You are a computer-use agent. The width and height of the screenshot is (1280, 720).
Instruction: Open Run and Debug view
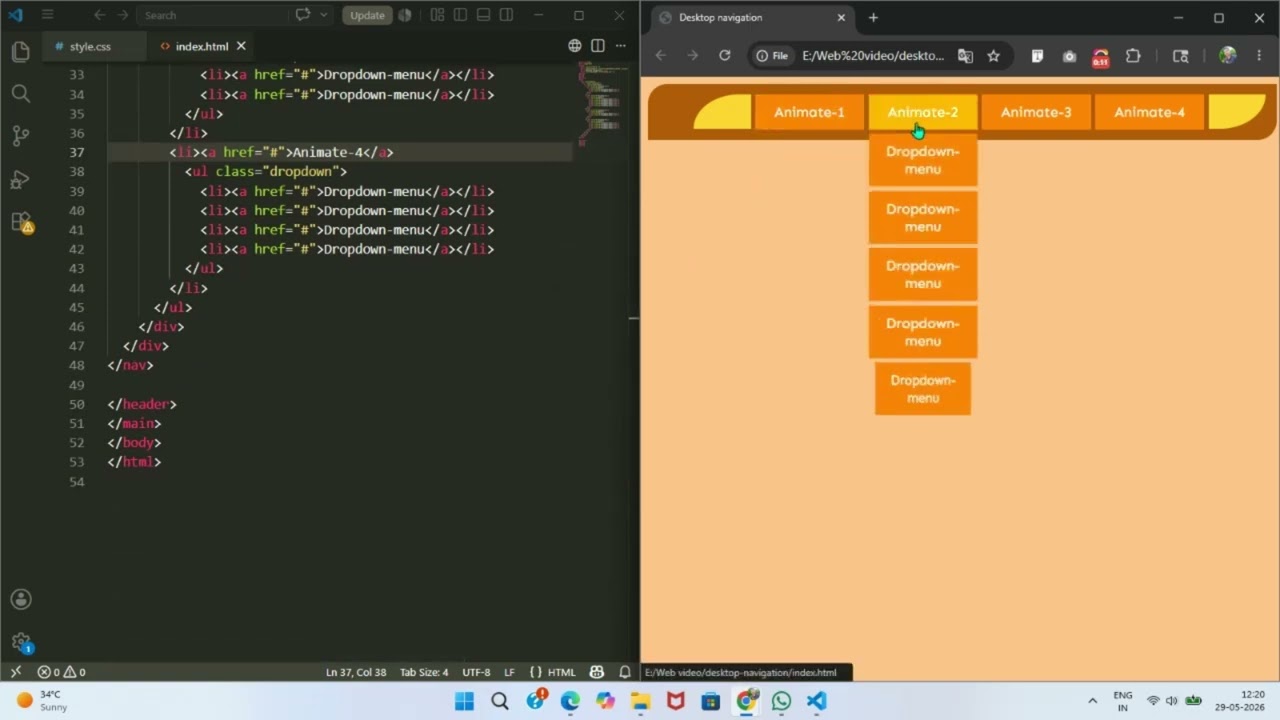tap(20, 180)
